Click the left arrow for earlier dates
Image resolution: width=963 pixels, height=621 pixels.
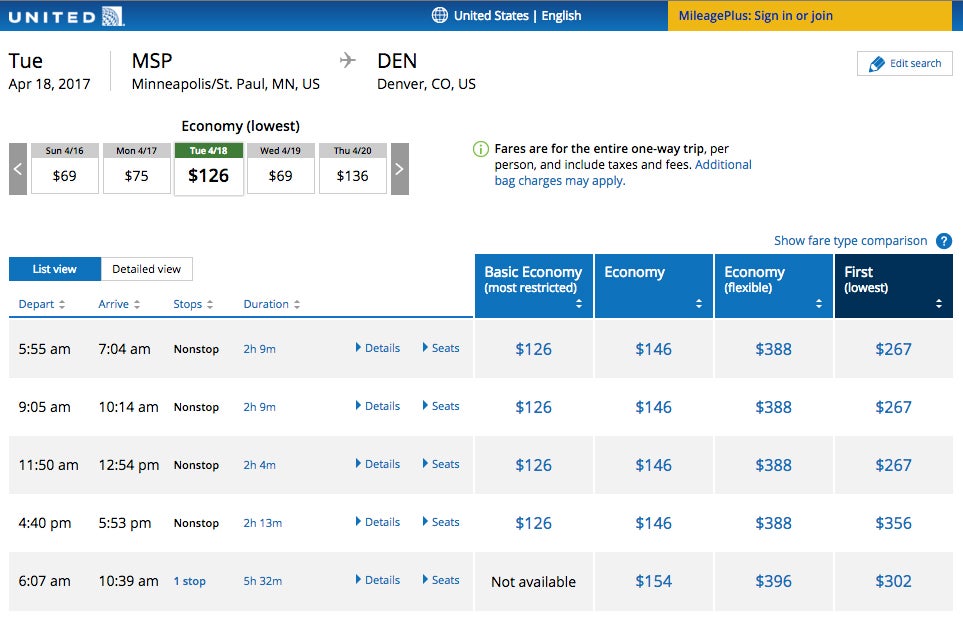[16, 168]
